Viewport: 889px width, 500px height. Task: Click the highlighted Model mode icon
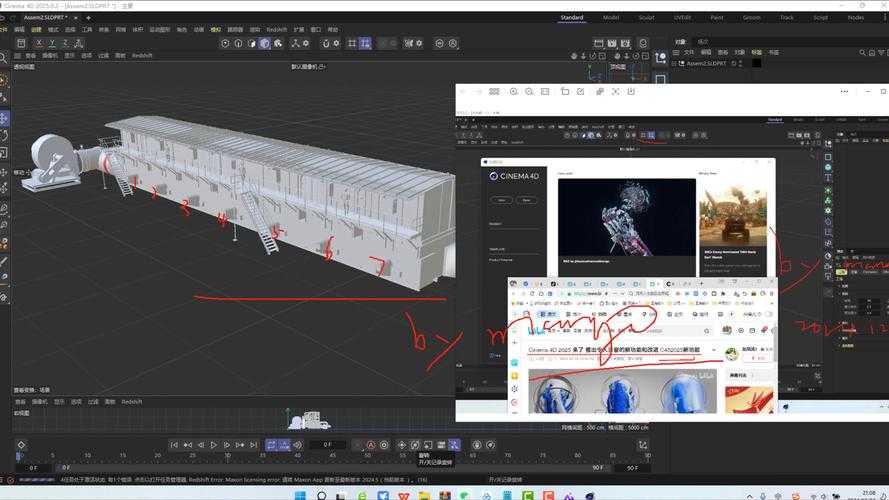coord(265,43)
